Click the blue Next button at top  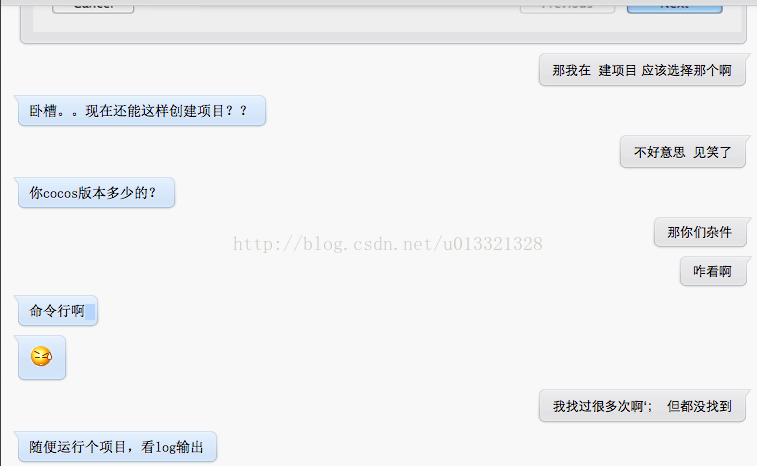(674, 6)
